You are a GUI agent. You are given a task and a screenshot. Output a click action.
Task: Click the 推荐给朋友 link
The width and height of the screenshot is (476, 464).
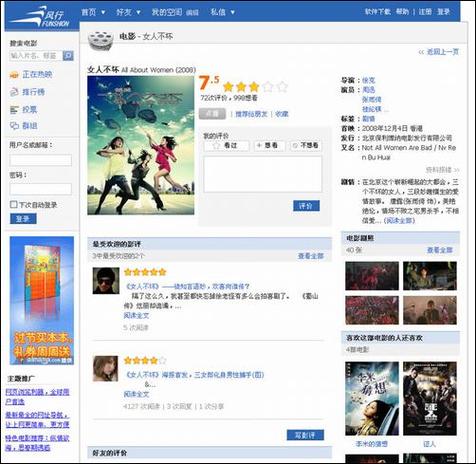[x=251, y=114]
